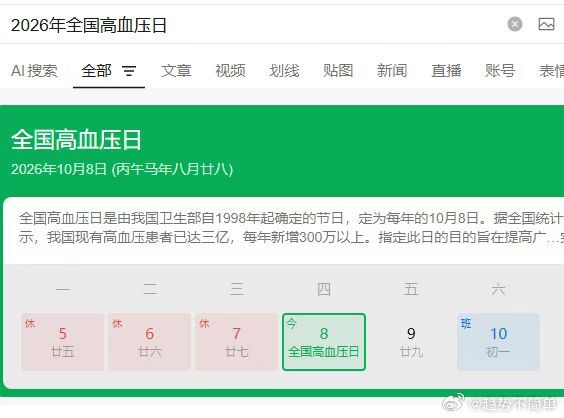Switch to the 划线 tab
Viewport: 564px width, 418px height.
pos(284,71)
